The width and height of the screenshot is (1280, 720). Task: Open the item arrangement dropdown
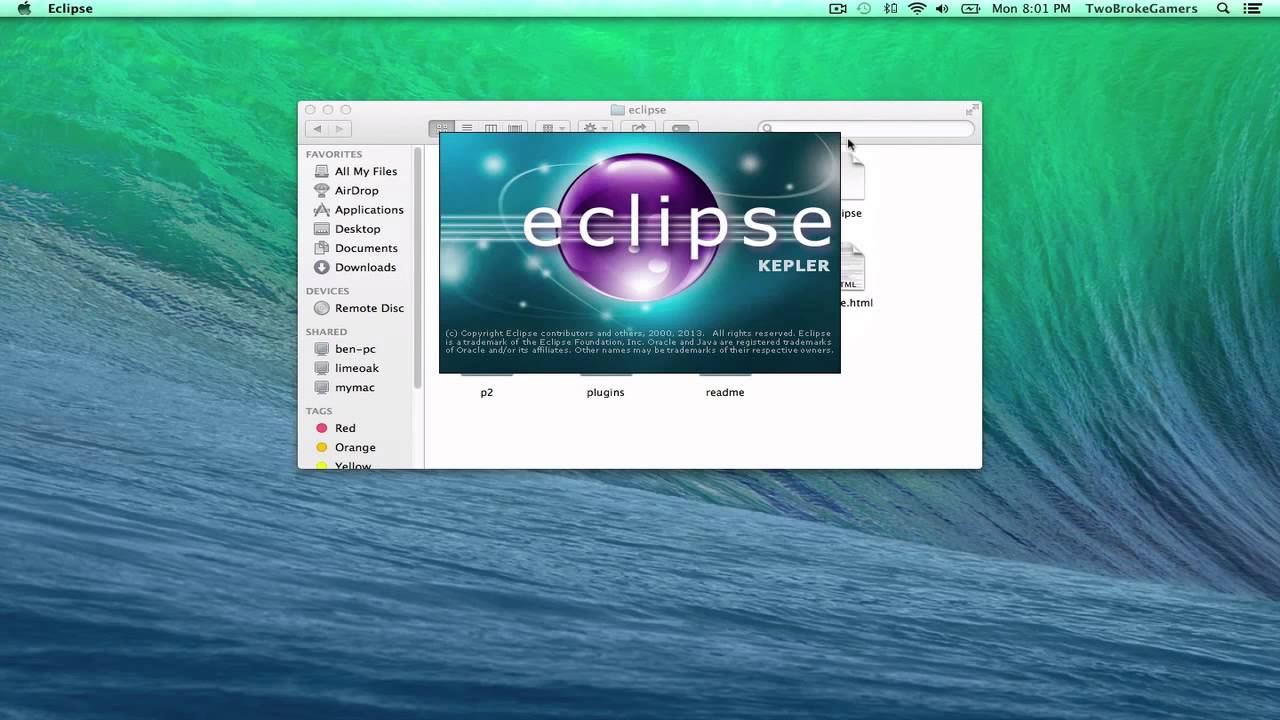point(553,128)
